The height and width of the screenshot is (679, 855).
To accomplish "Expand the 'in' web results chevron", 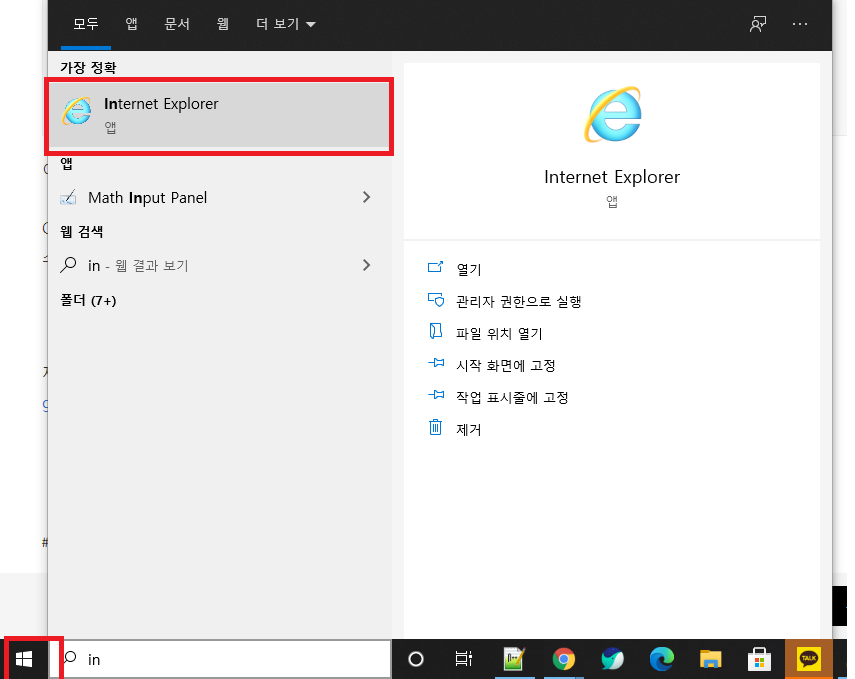I will (x=366, y=265).
